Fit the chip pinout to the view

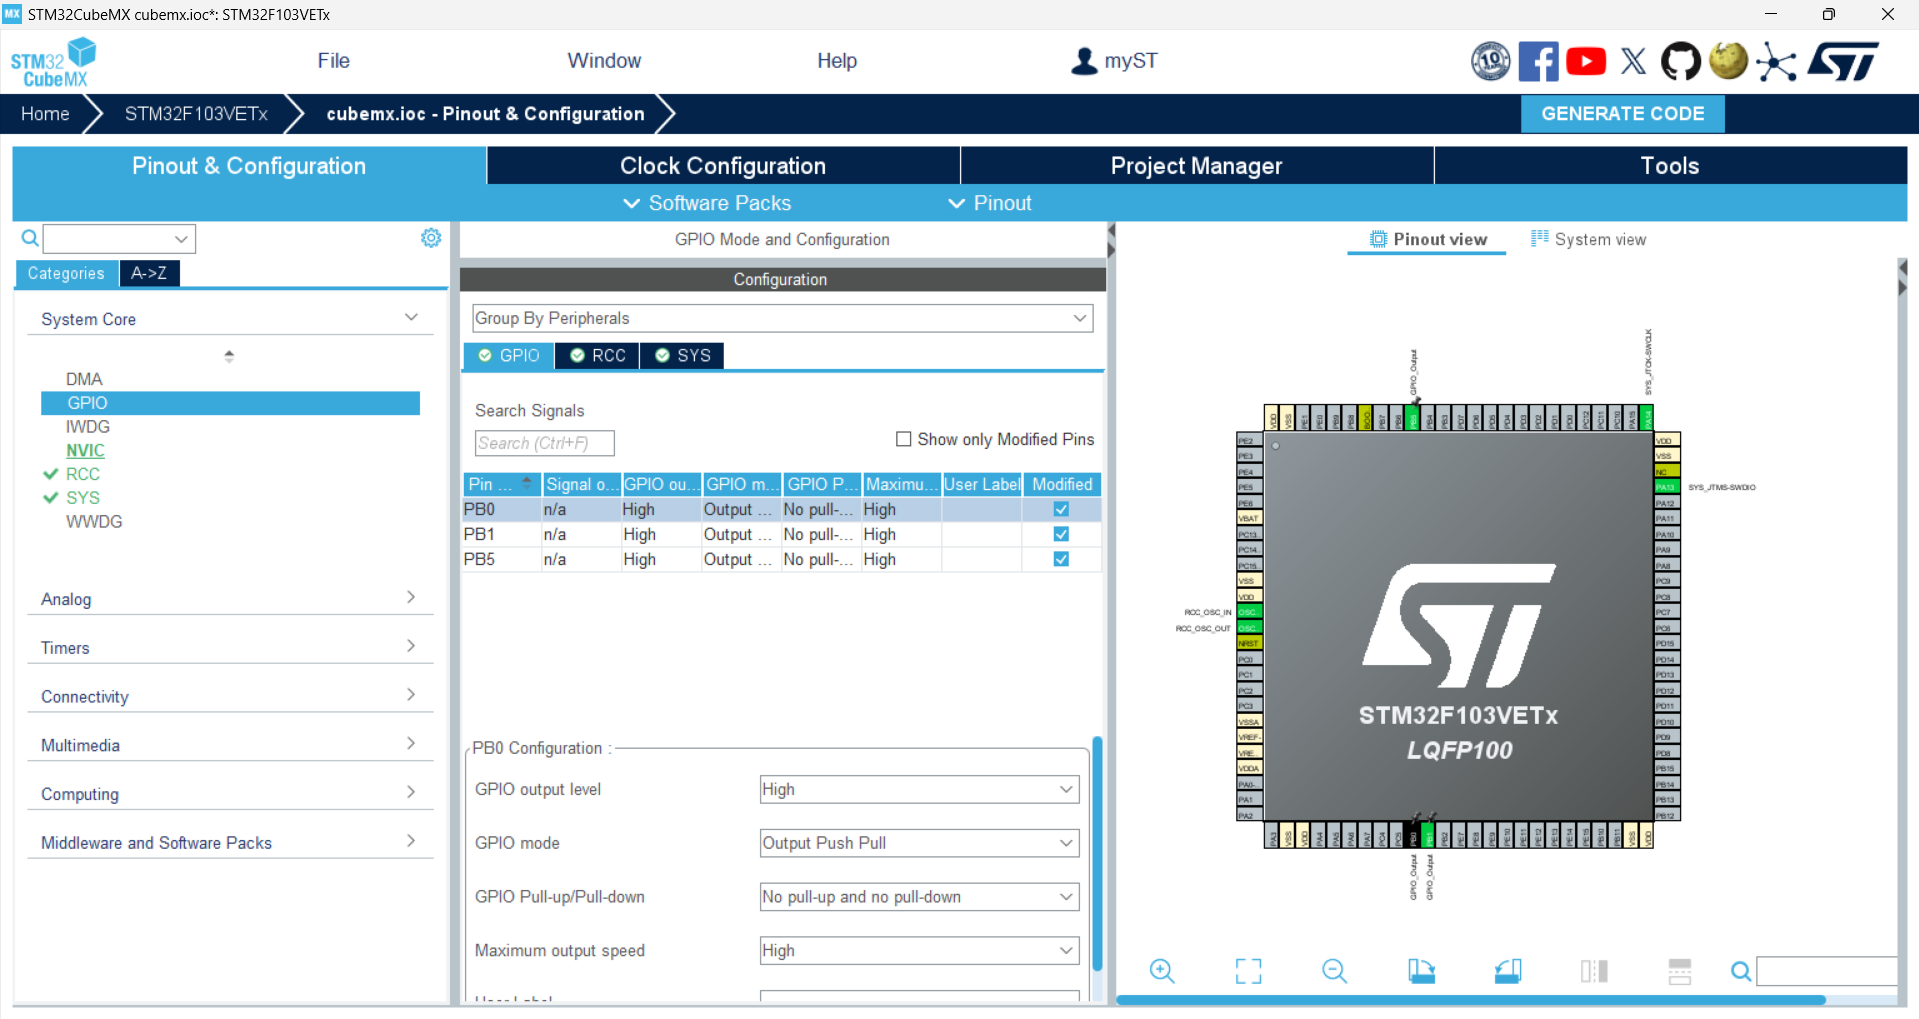1248,970
